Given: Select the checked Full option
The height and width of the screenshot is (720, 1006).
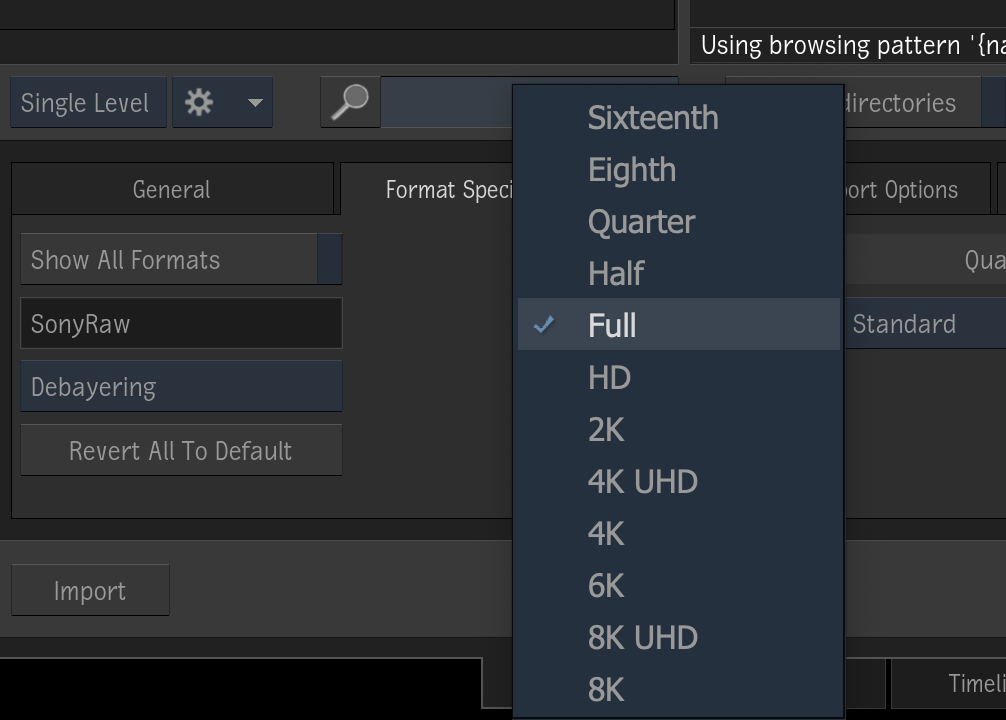Looking at the screenshot, I should [x=612, y=326].
